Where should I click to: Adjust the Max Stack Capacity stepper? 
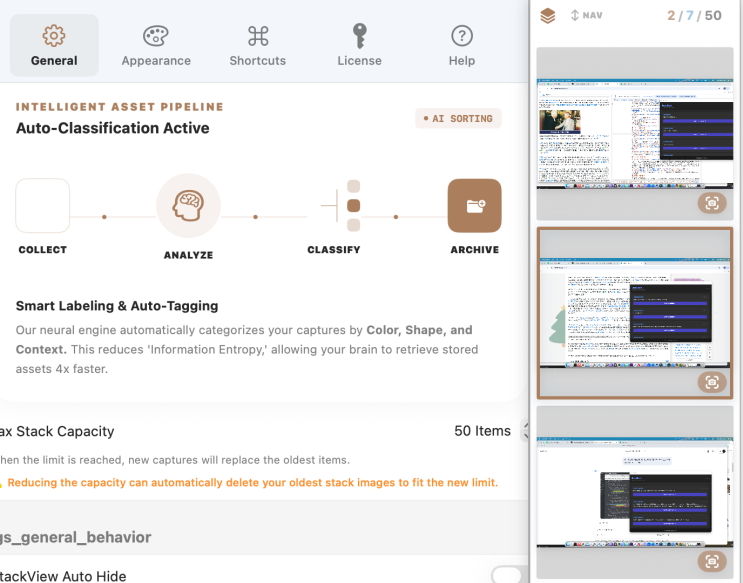coord(524,431)
